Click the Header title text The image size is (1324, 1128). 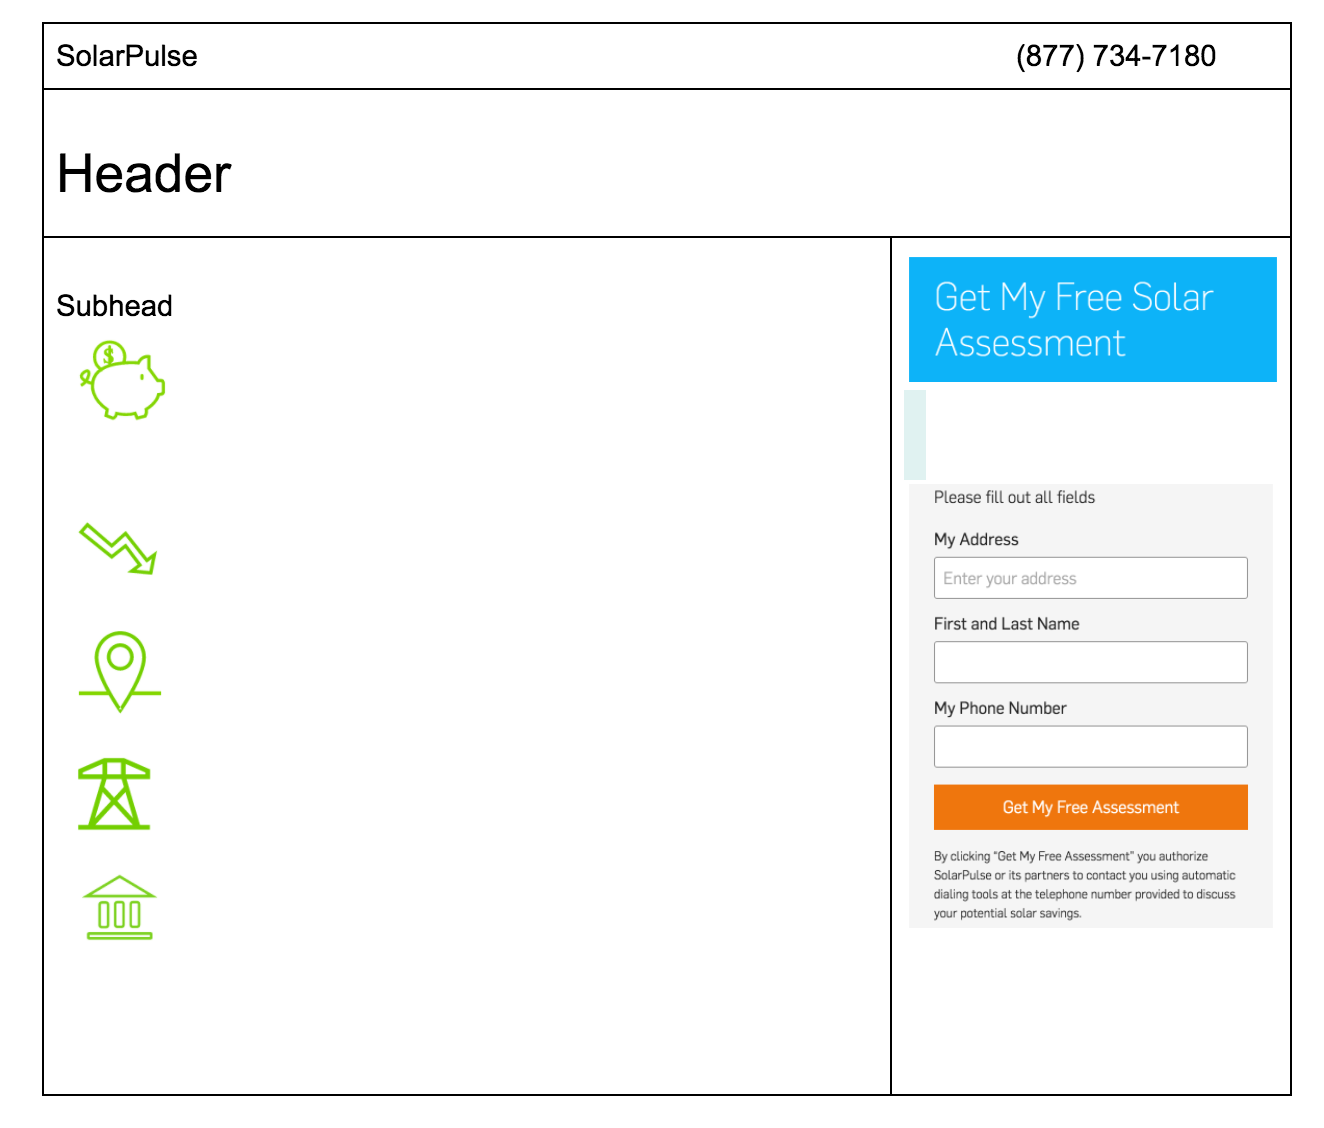(x=144, y=174)
